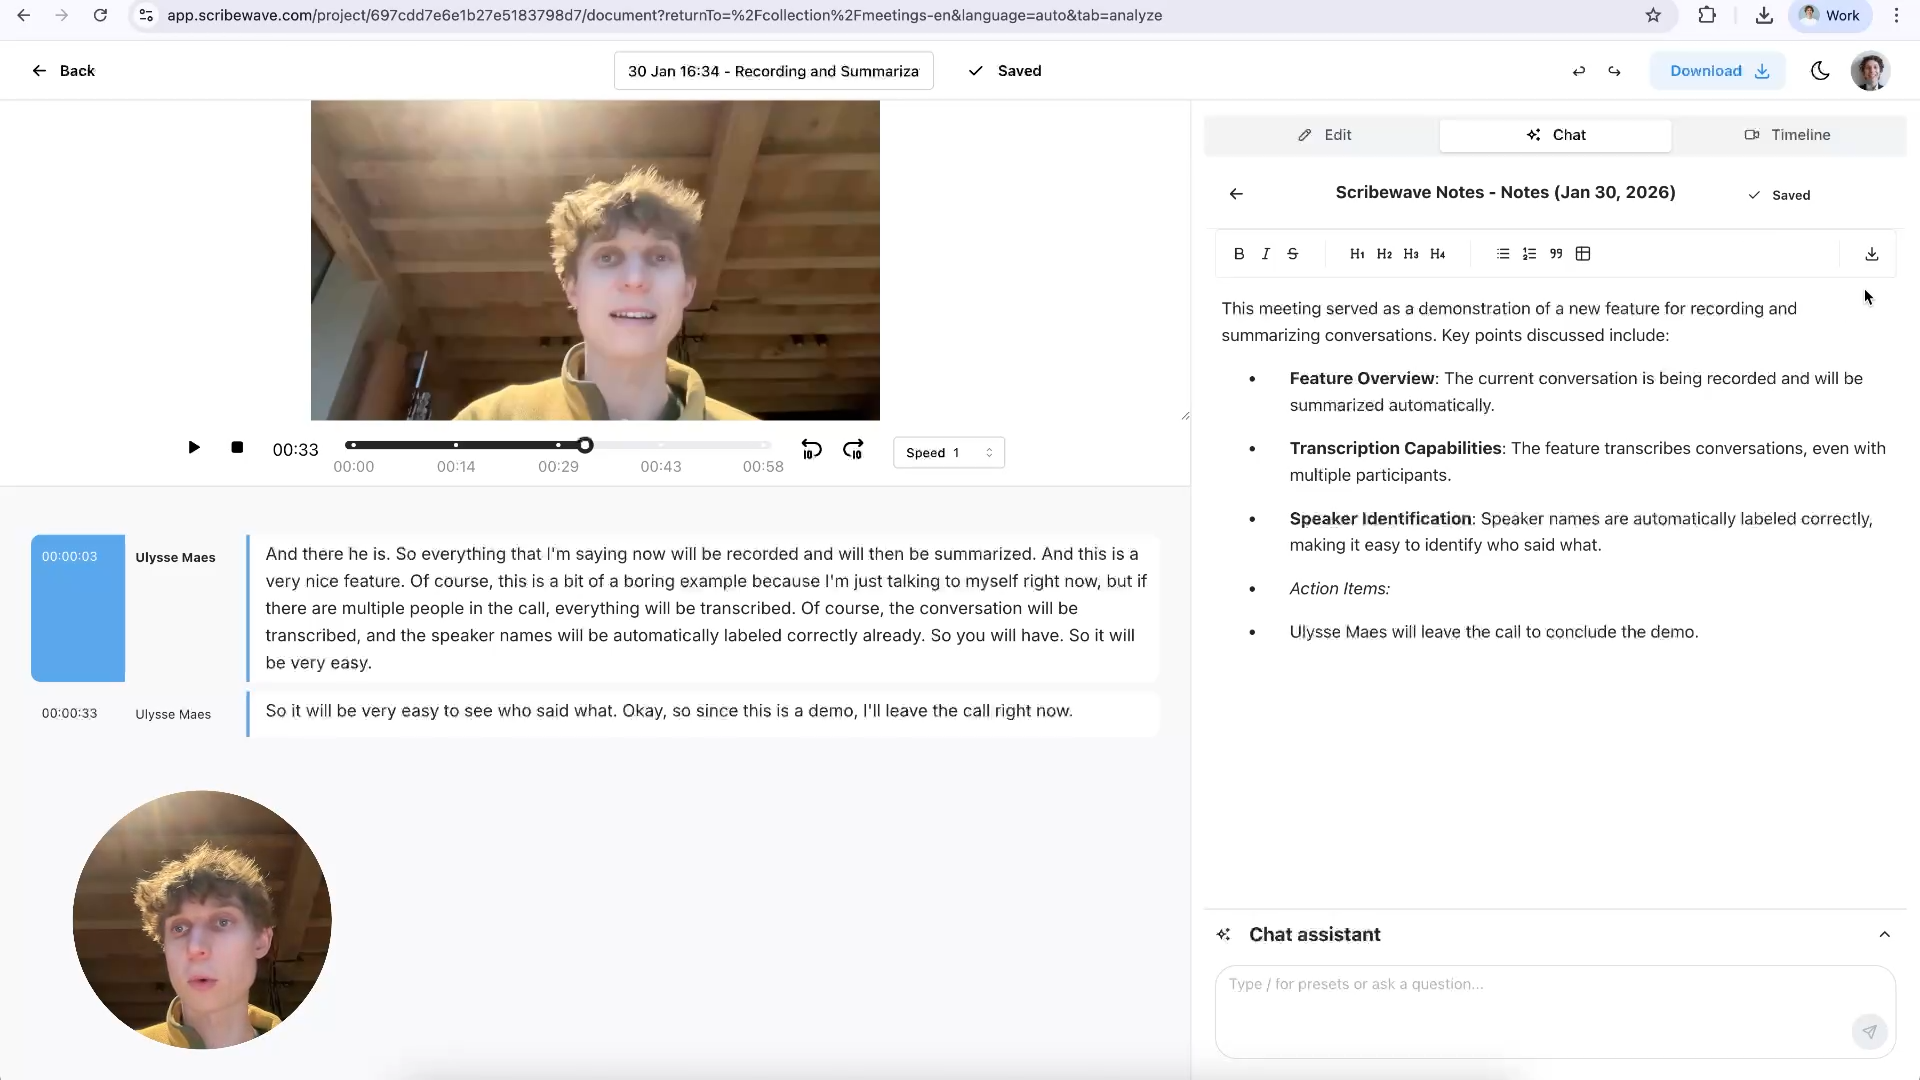The image size is (1920, 1080).
Task: Apply italic formatting in notes editor
Action: 1266,254
